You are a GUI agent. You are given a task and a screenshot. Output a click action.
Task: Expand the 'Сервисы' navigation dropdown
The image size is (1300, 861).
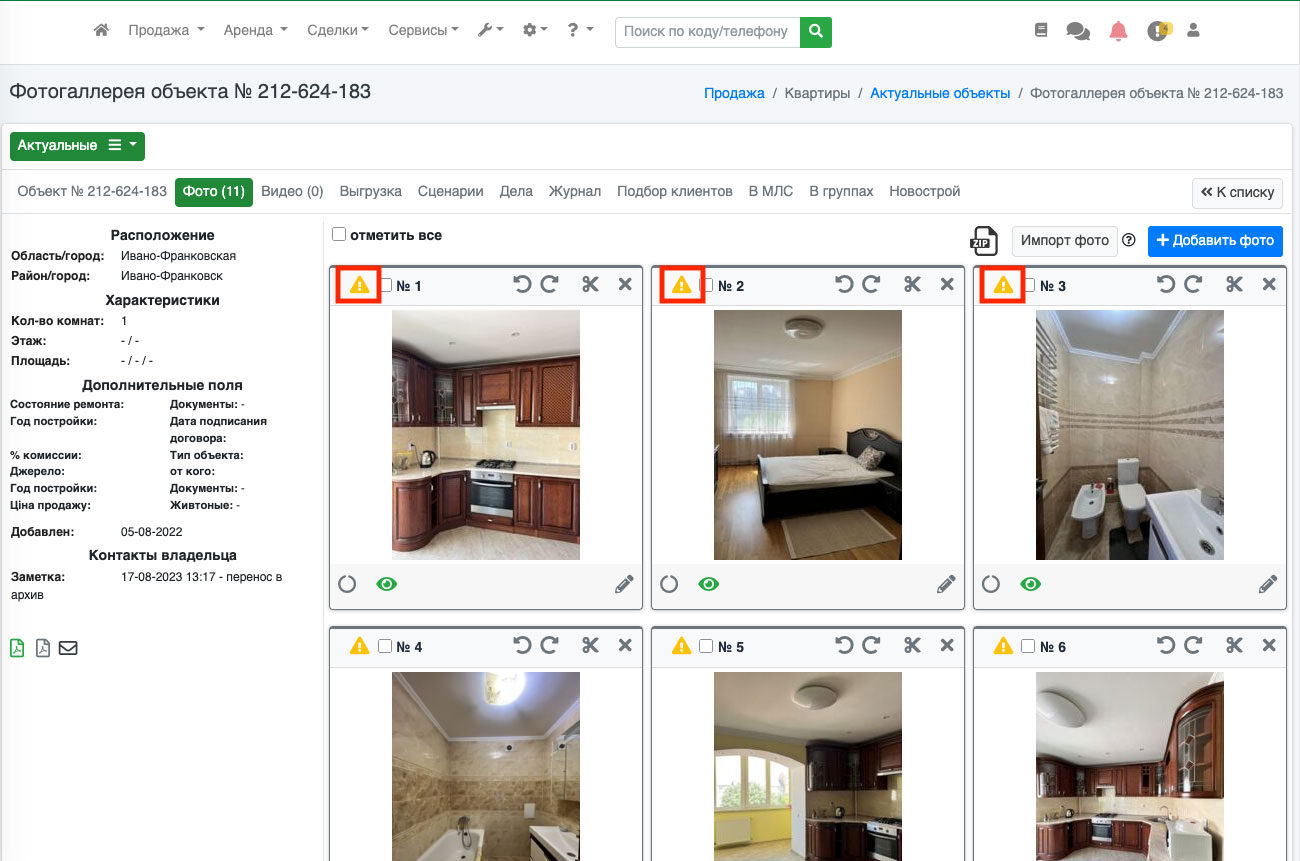click(423, 31)
